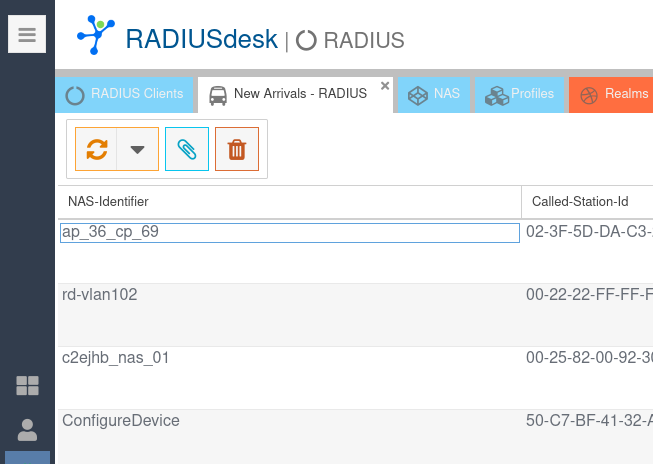The width and height of the screenshot is (653, 464).
Task: Select the c2ejhb_nas_01 row
Action: (289, 358)
